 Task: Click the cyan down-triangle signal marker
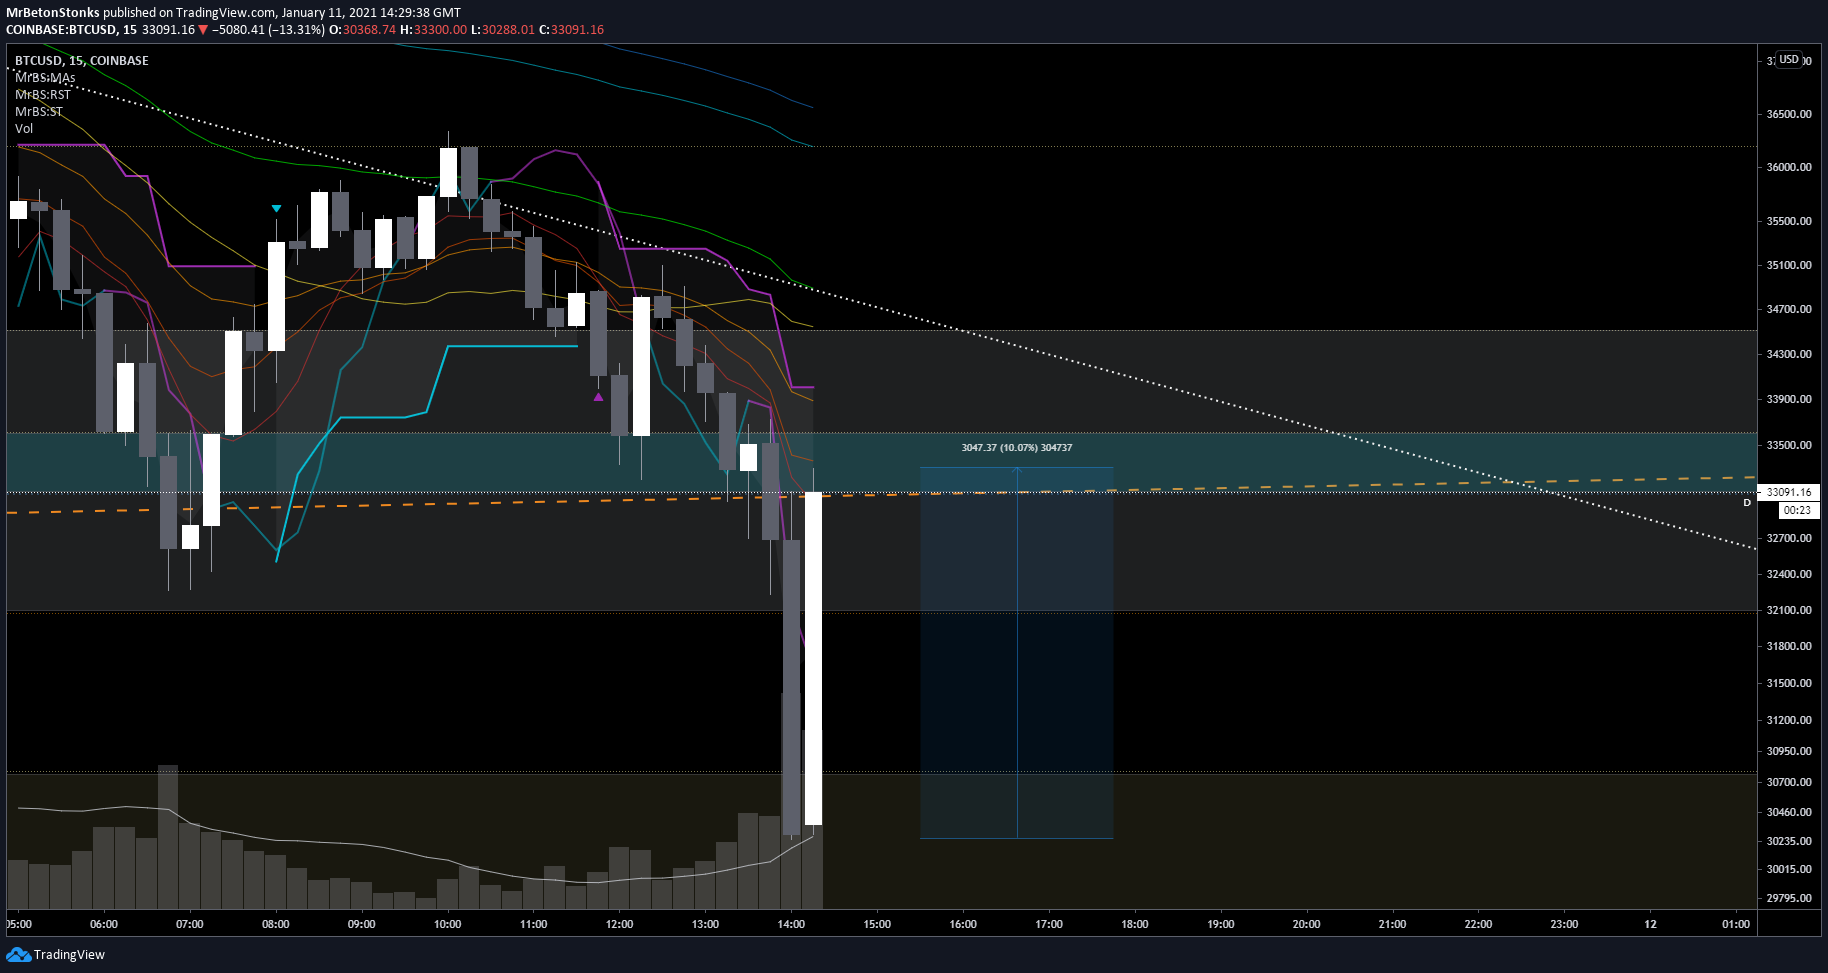[276, 208]
